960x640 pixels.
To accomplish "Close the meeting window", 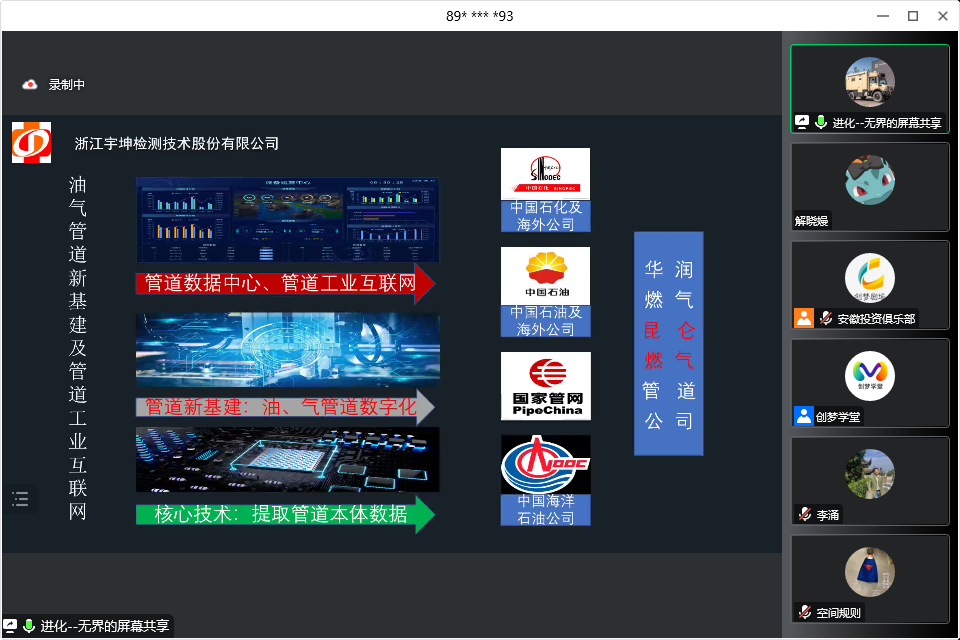I will coord(943,16).
